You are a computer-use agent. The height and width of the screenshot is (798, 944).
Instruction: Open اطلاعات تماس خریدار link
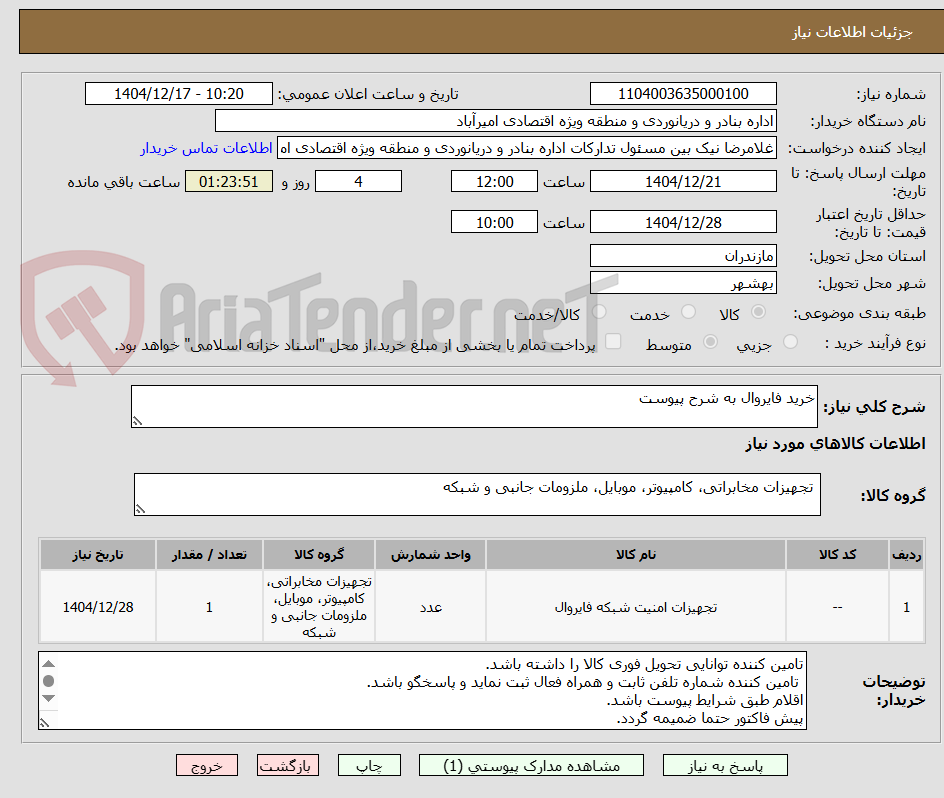(x=206, y=148)
